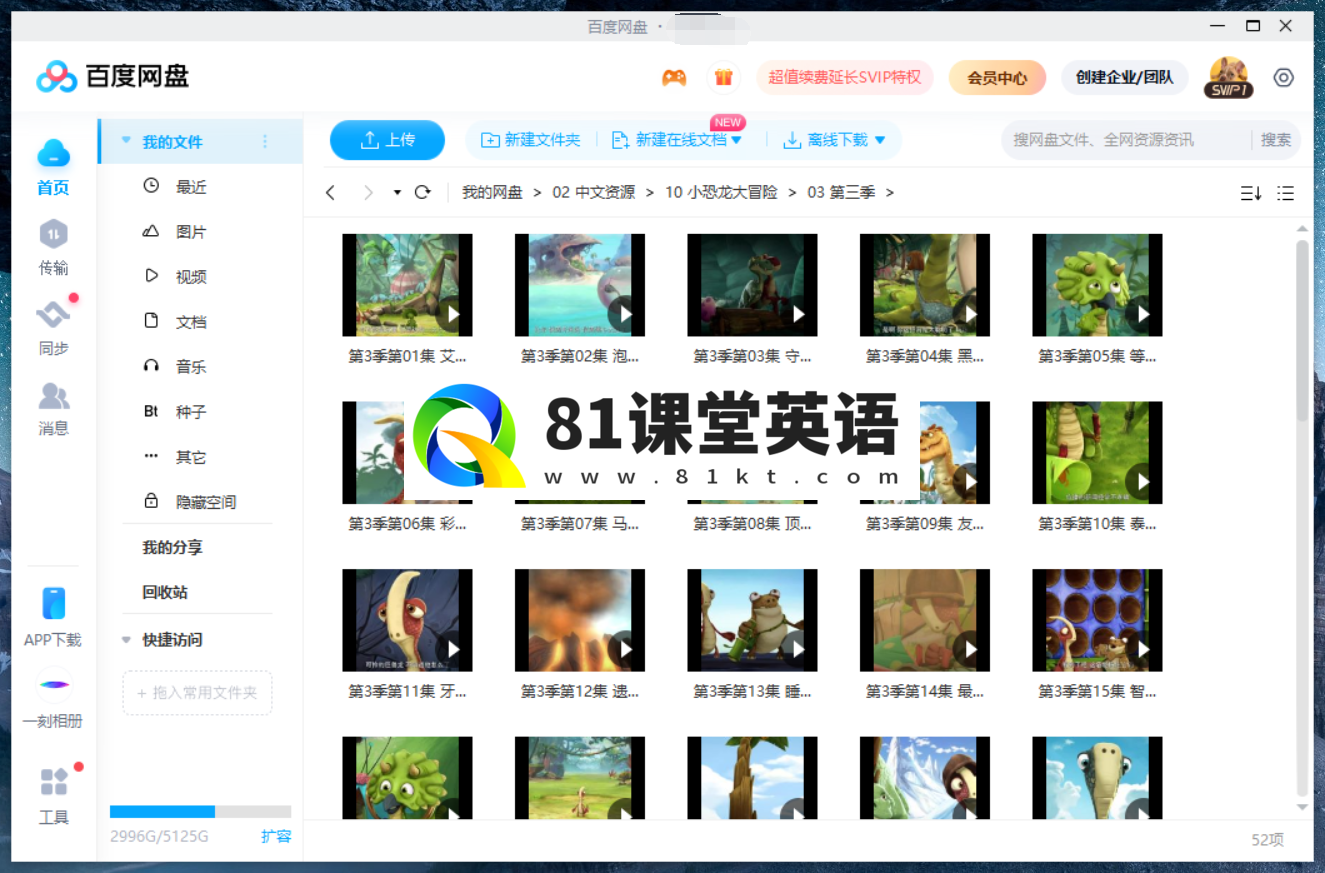Select video 第3季第04集 thumbnail
Image resolution: width=1325 pixels, height=873 pixels.
(x=925, y=285)
